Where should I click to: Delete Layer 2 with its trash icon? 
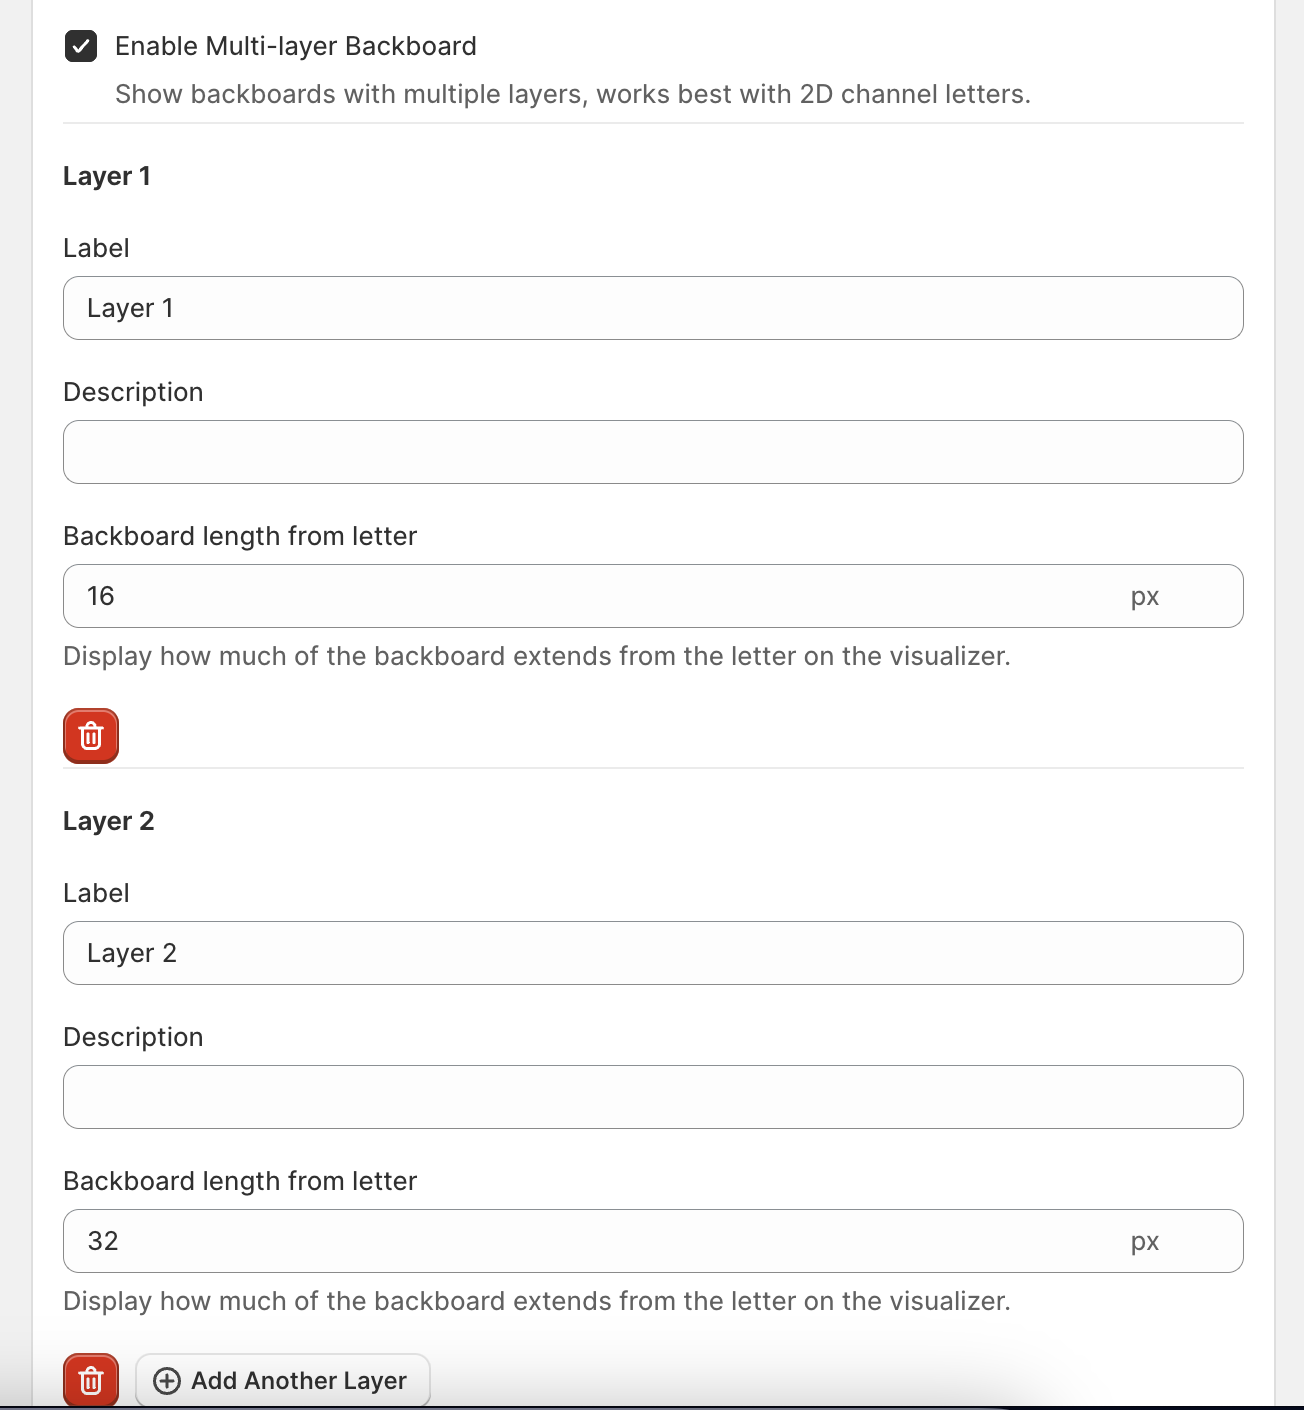click(91, 1380)
